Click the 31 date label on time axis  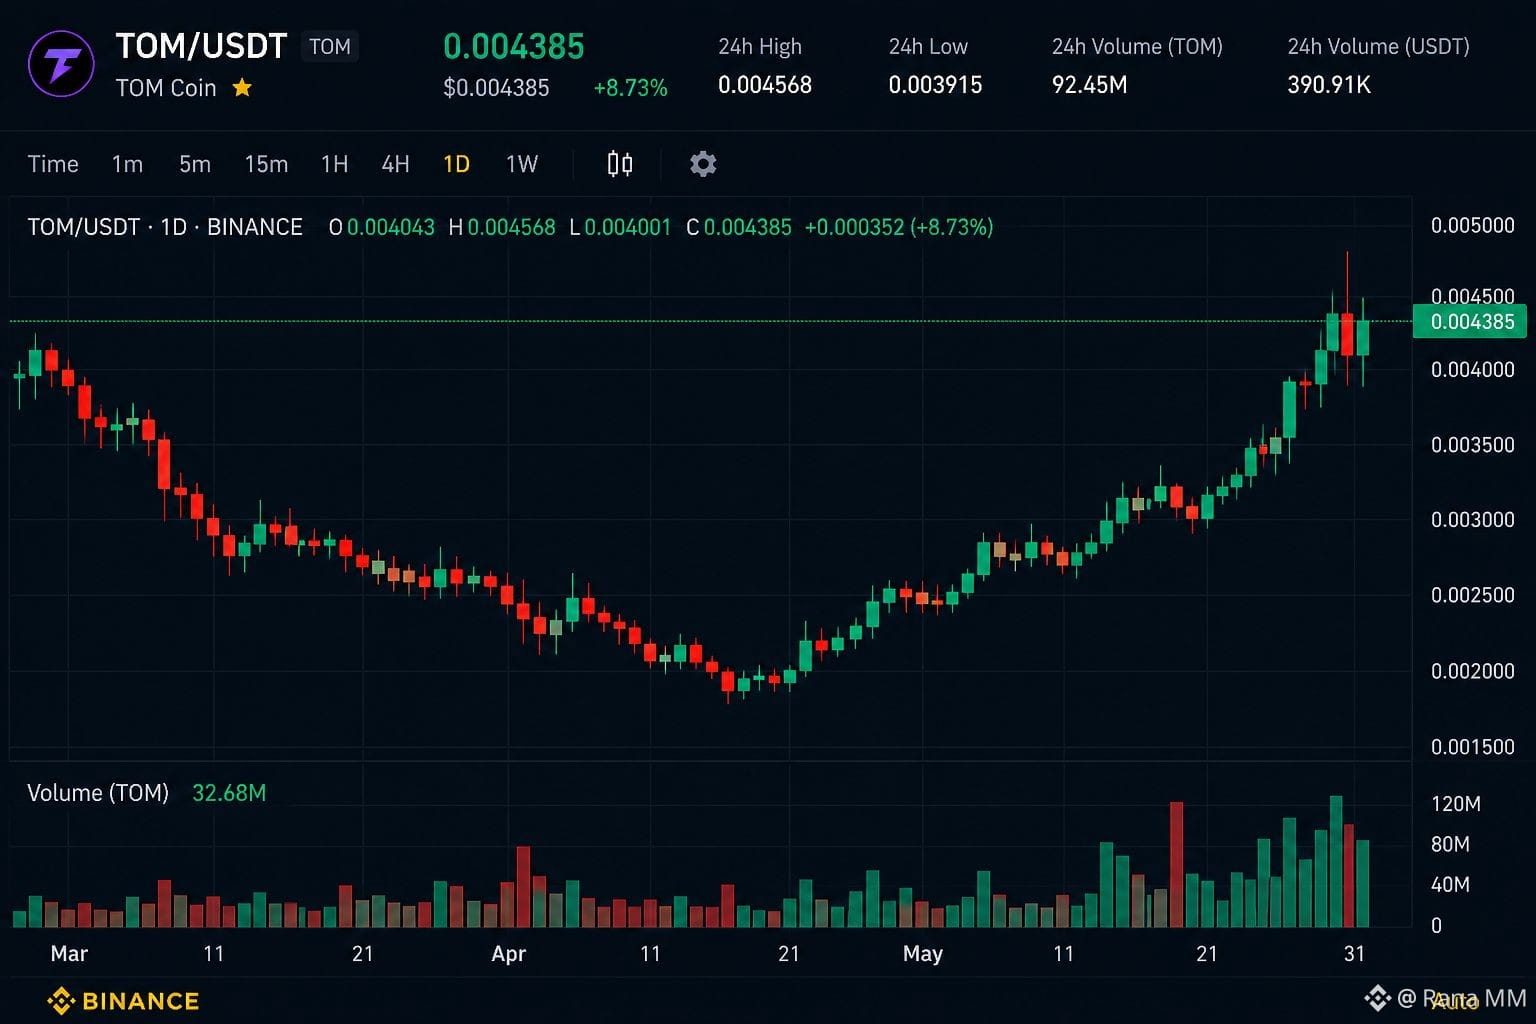point(1354,954)
